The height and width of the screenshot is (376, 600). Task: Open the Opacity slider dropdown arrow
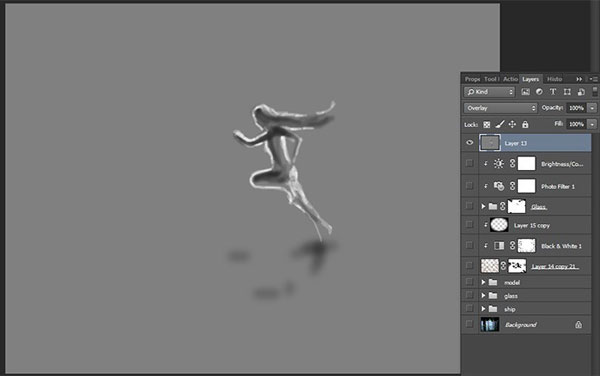pyautogui.click(x=592, y=108)
